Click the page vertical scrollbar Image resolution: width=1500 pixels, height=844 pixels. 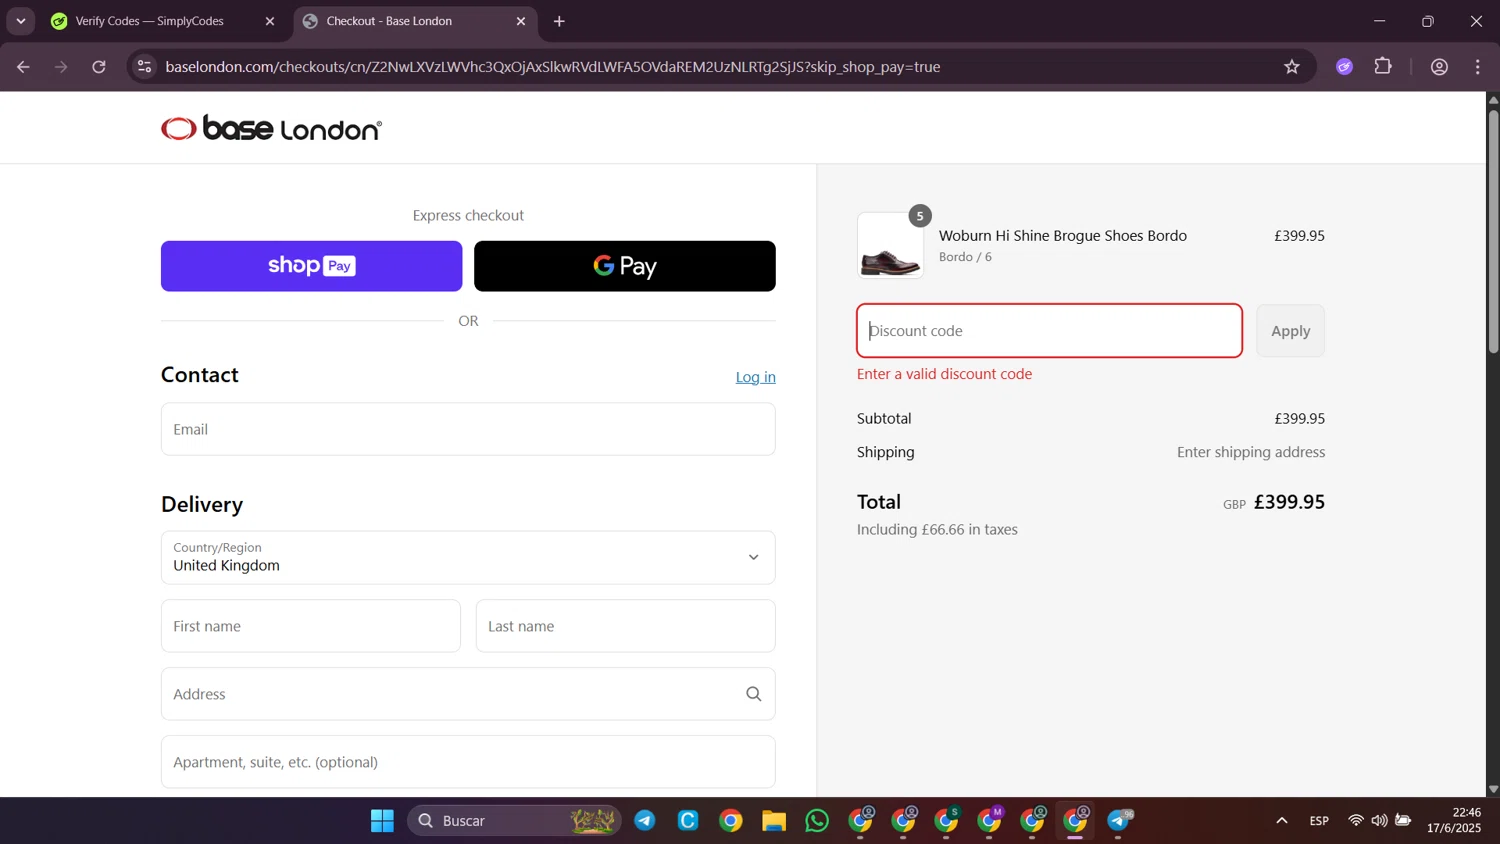1493,230
